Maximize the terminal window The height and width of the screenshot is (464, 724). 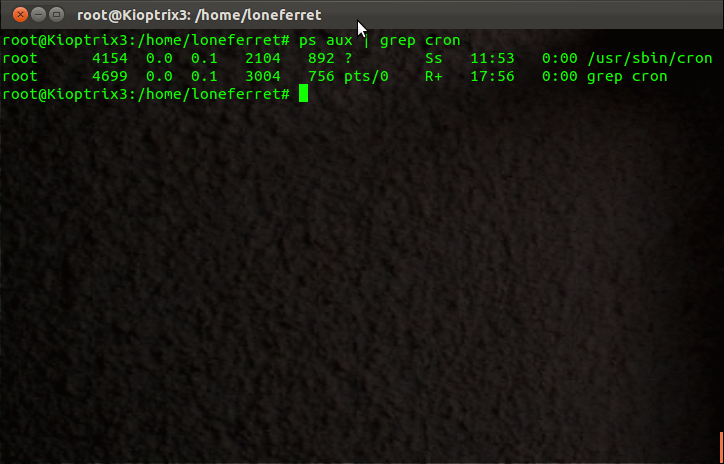click(x=56, y=15)
